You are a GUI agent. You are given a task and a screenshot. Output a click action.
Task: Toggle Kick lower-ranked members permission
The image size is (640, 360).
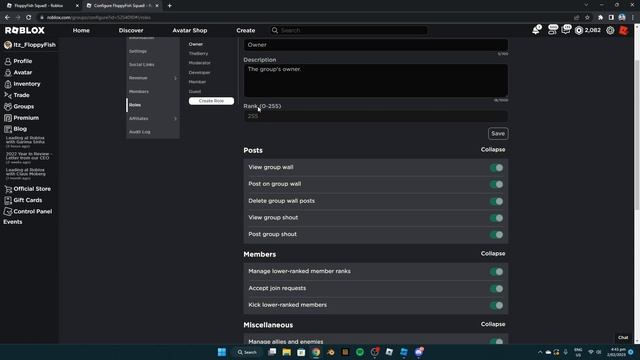tap(496, 305)
